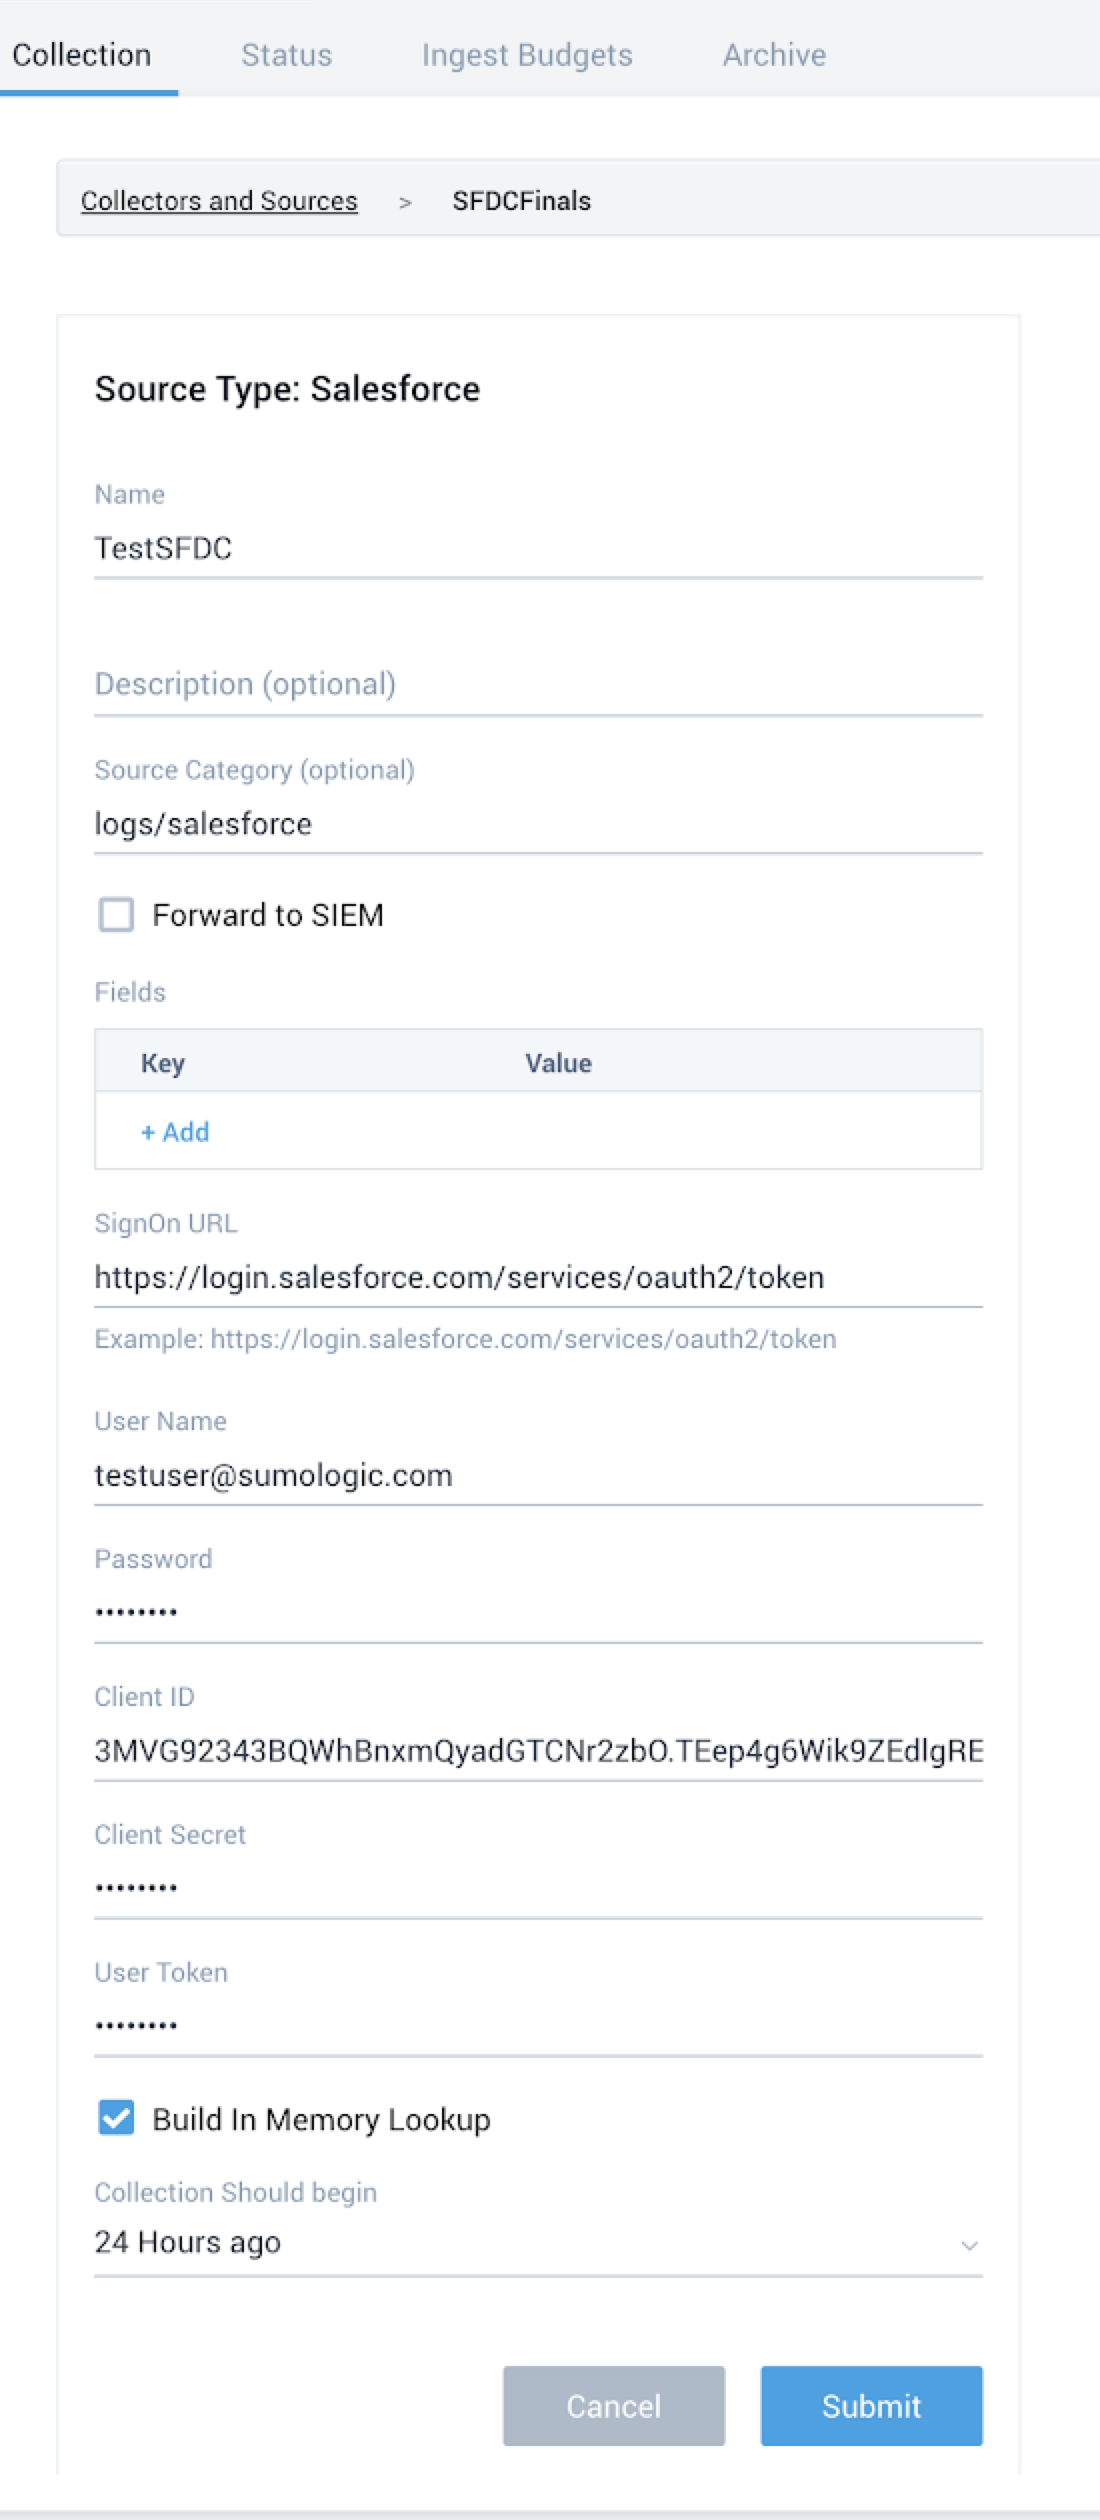Uncheck Build In Memory Lookup
The width and height of the screenshot is (1100, 2520).
pos(116,2119)
